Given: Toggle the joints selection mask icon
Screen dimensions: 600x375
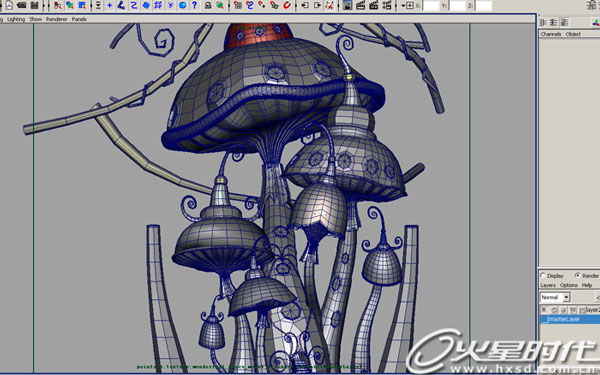Looking at the screenshot, I should point(121,5).
